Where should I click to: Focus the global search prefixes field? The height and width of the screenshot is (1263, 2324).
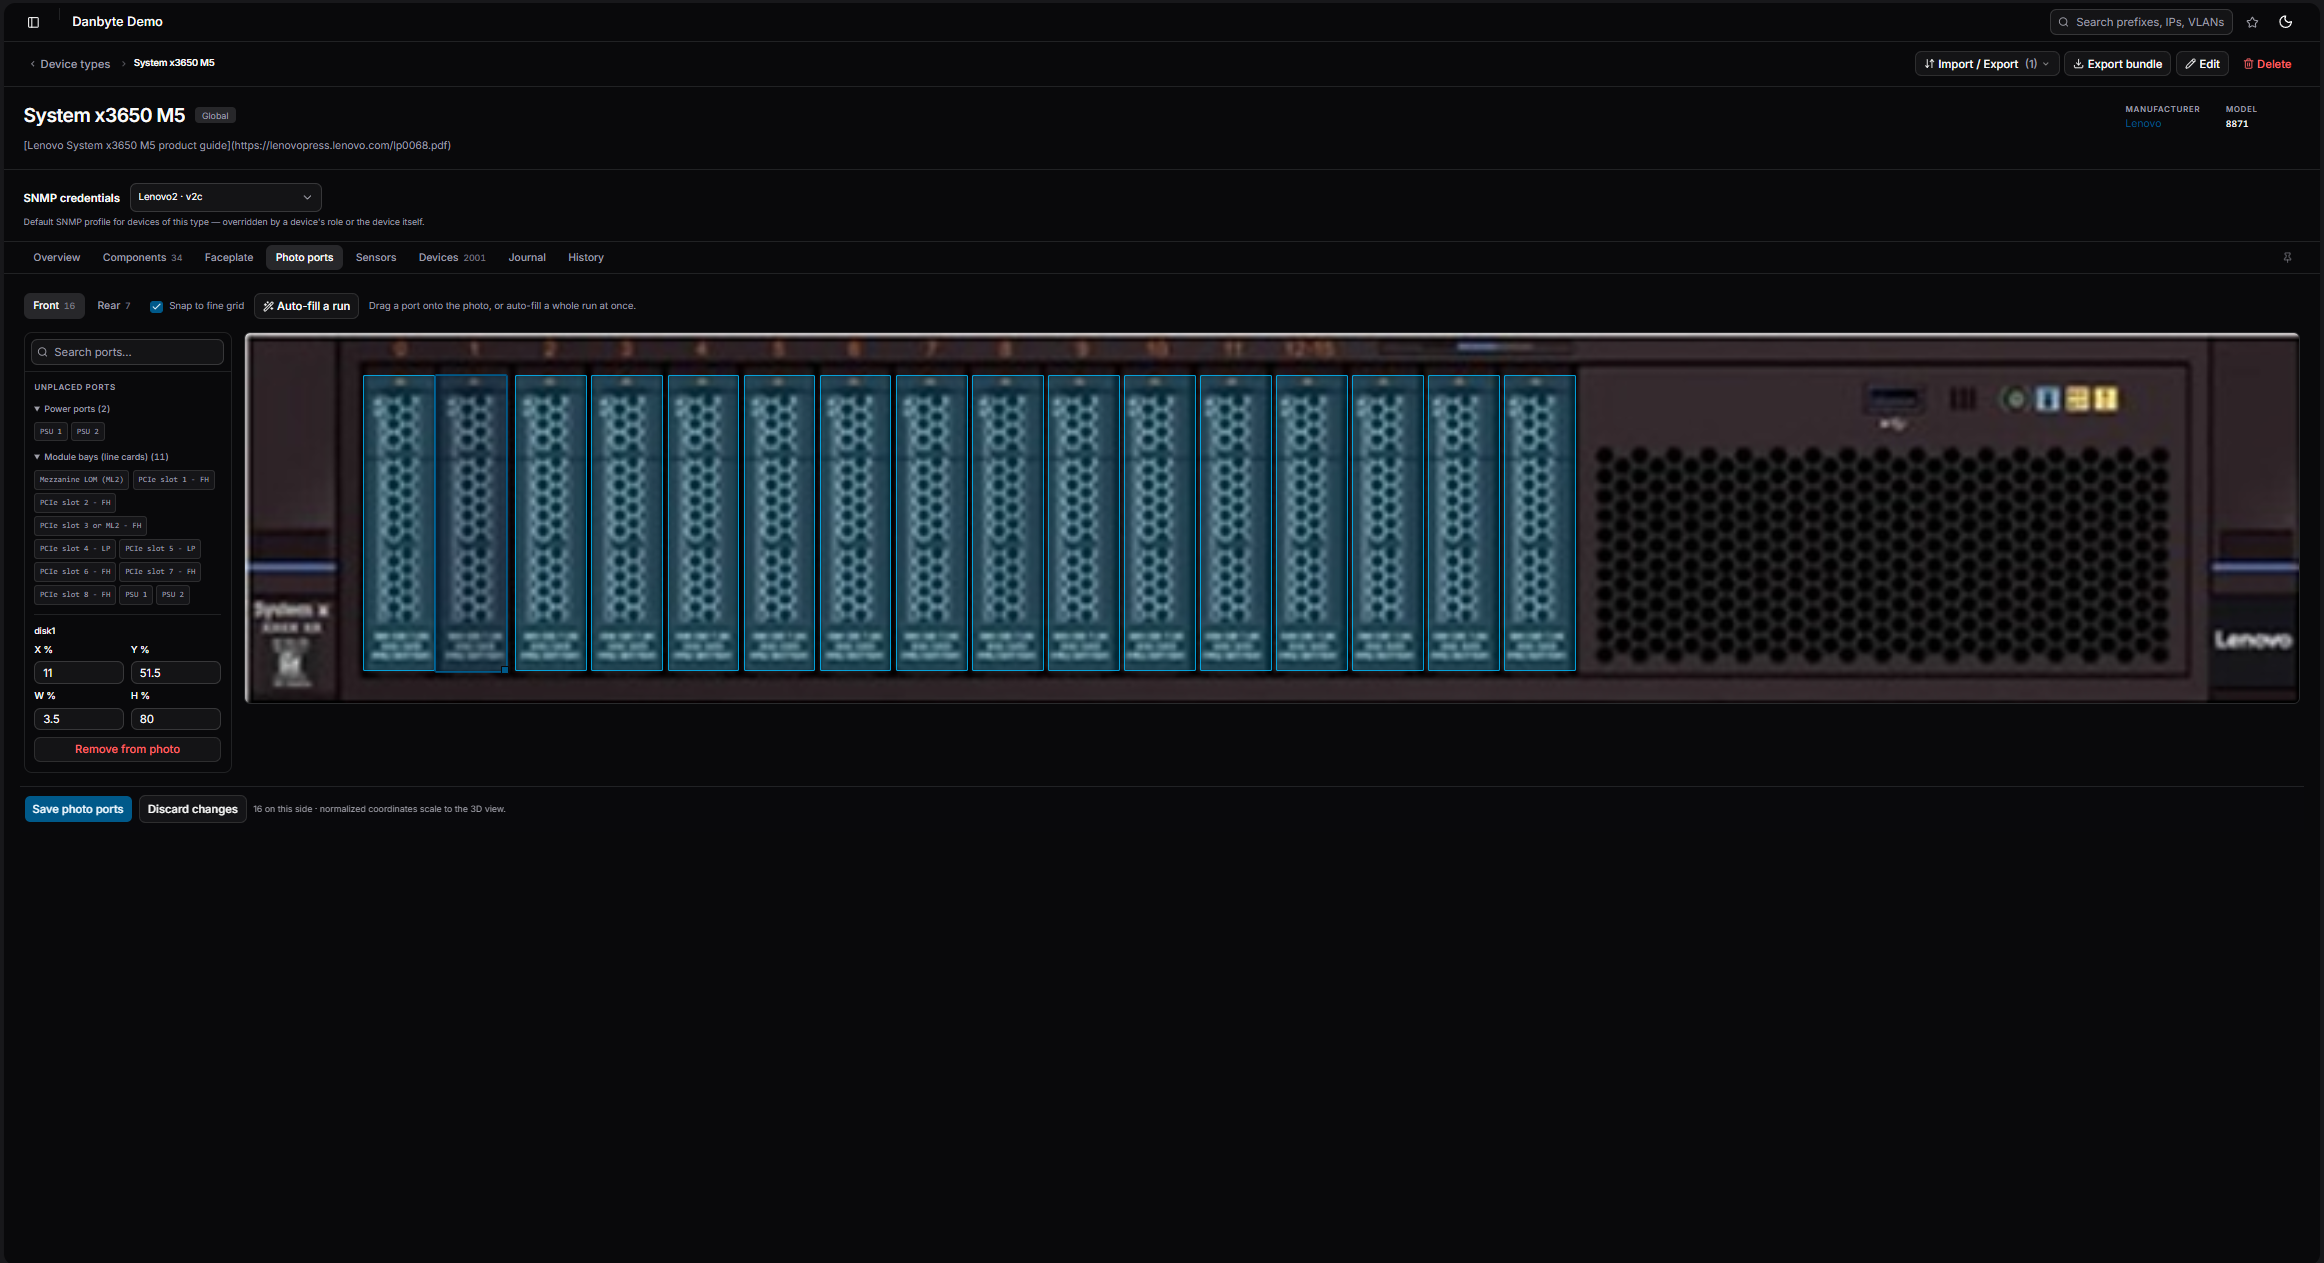[2141, 22]
